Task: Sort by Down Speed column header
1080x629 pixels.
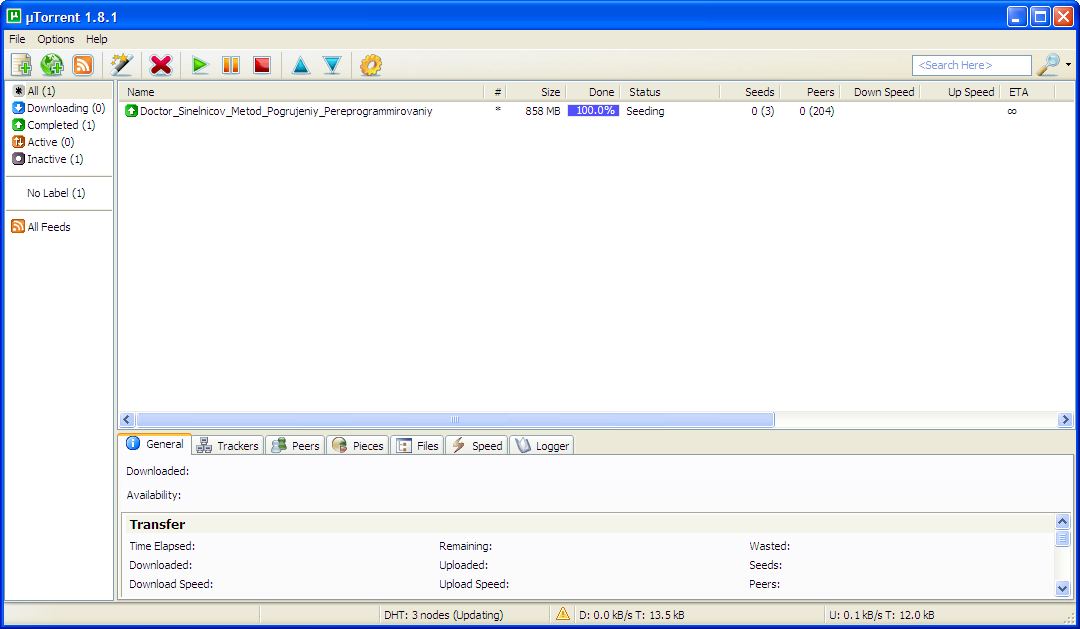Action: pyautogui.click(x=879, y=92)
